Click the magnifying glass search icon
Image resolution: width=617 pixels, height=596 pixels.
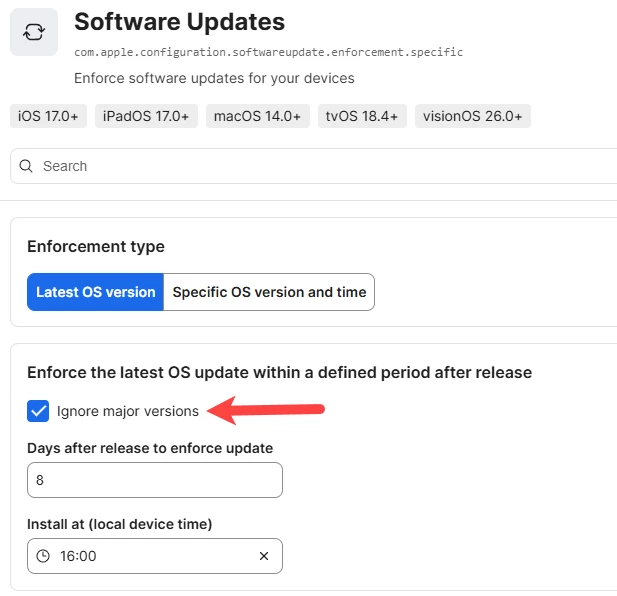click(26, 166)
